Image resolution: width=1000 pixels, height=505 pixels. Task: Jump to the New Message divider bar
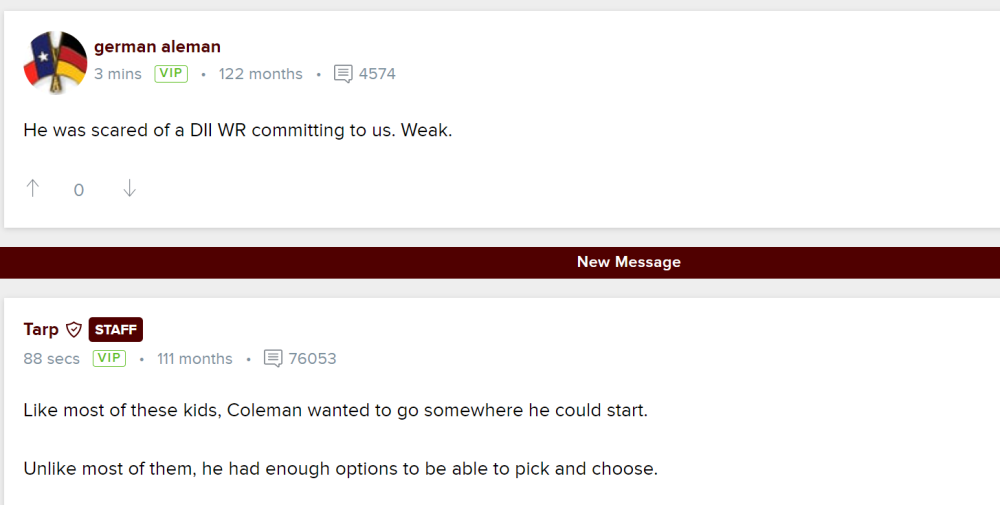click(628, 262)
